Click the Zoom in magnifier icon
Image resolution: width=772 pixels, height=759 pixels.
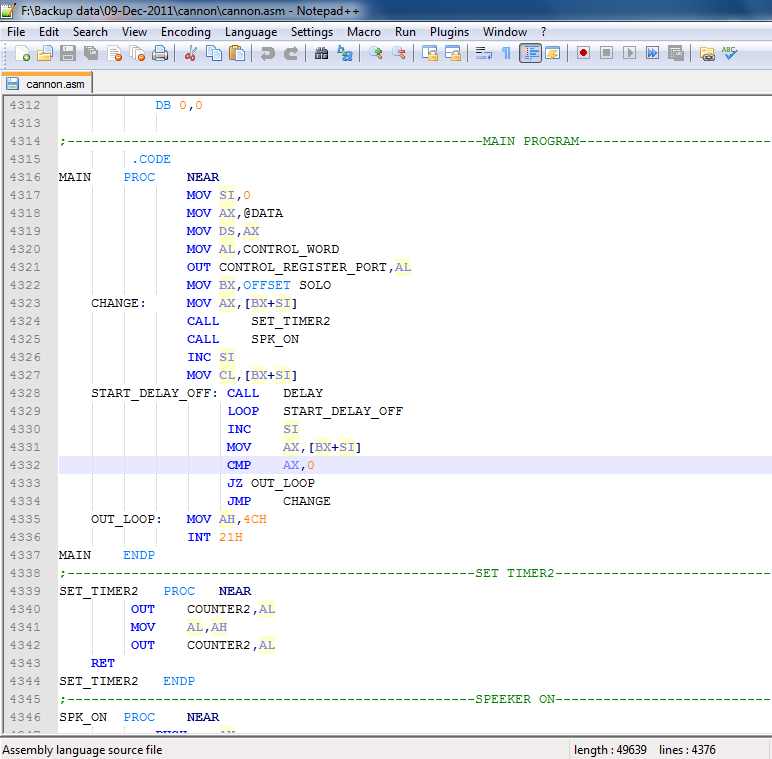(376, 53)
